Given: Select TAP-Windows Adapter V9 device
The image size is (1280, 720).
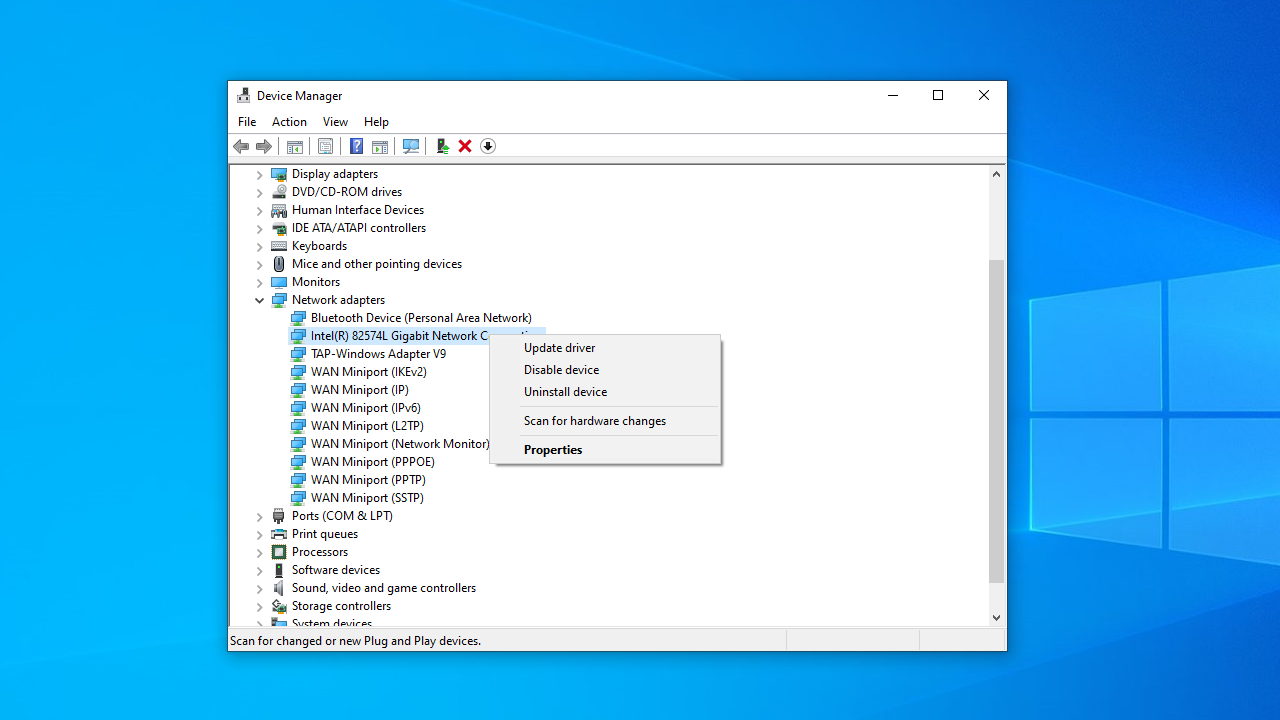Looking at the screenshot, I should pos(378,354).
